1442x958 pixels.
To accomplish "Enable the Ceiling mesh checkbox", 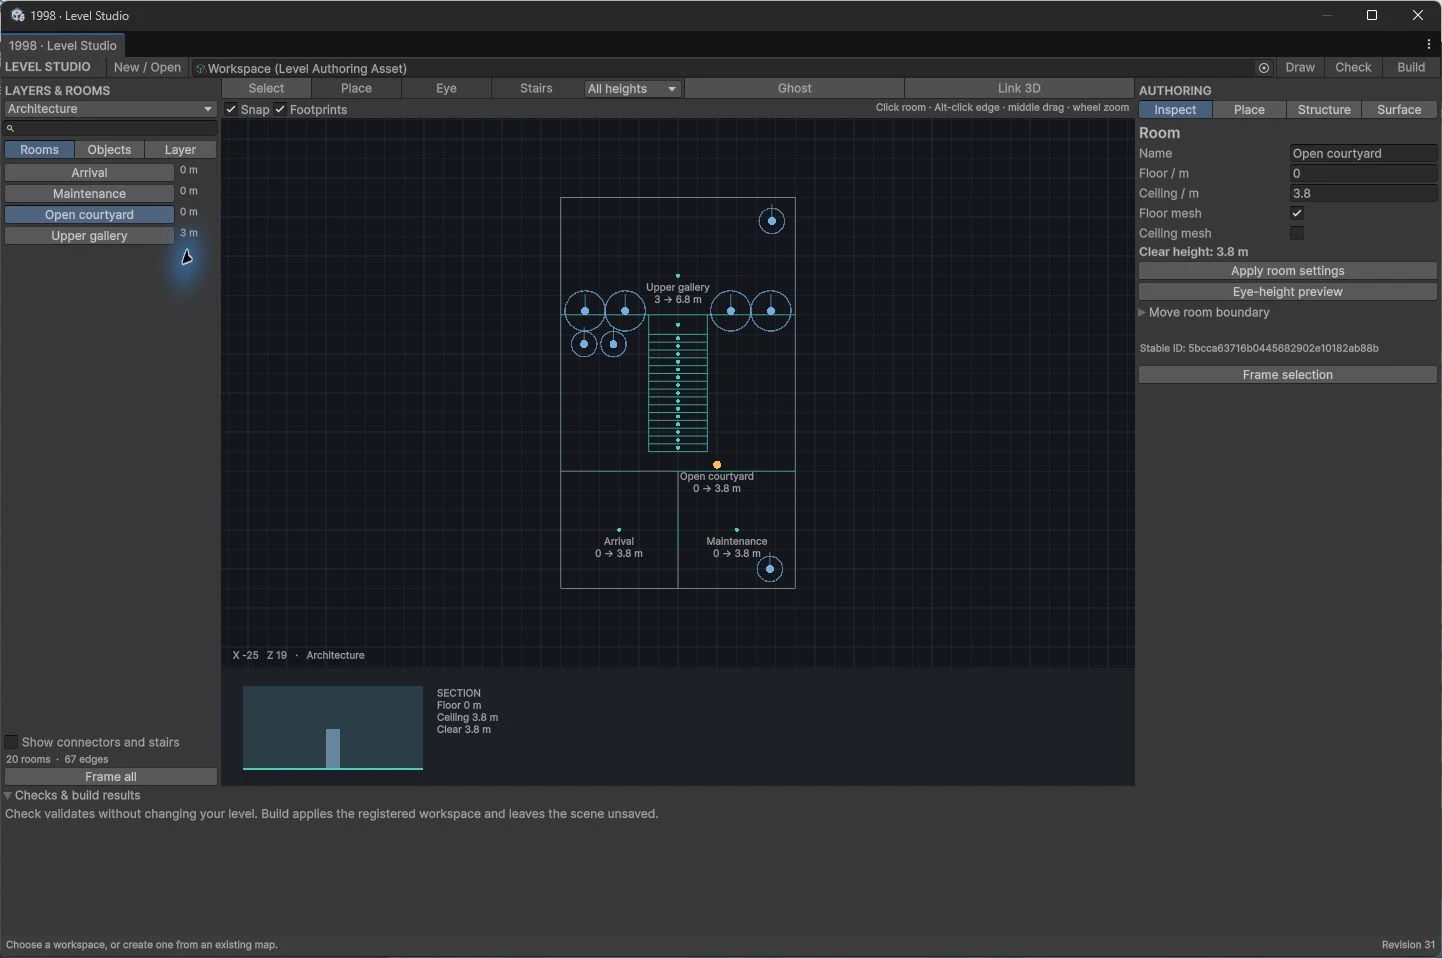I will pos(1297,233).
